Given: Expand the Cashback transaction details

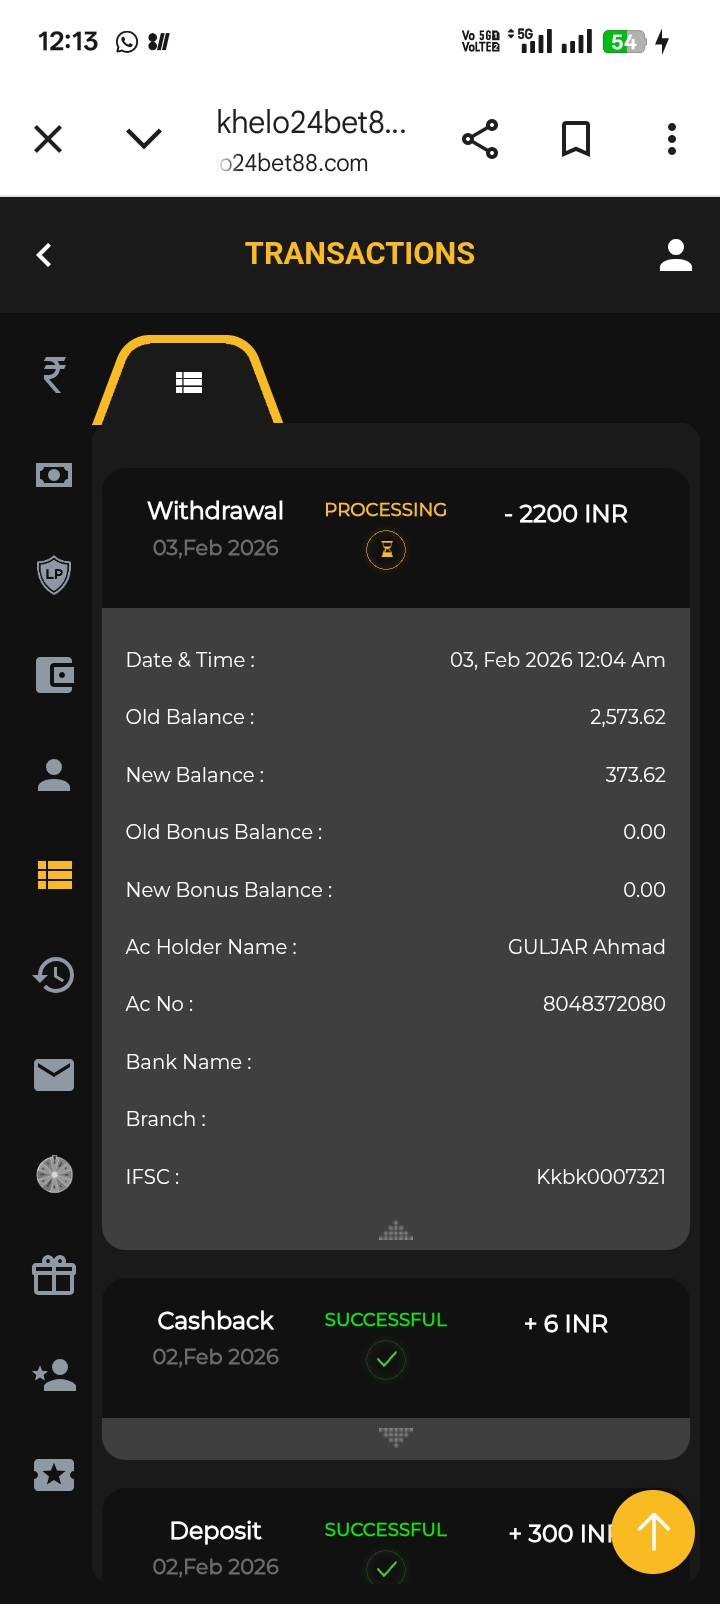Looking at the screenshot, I should coord(396,1437).
